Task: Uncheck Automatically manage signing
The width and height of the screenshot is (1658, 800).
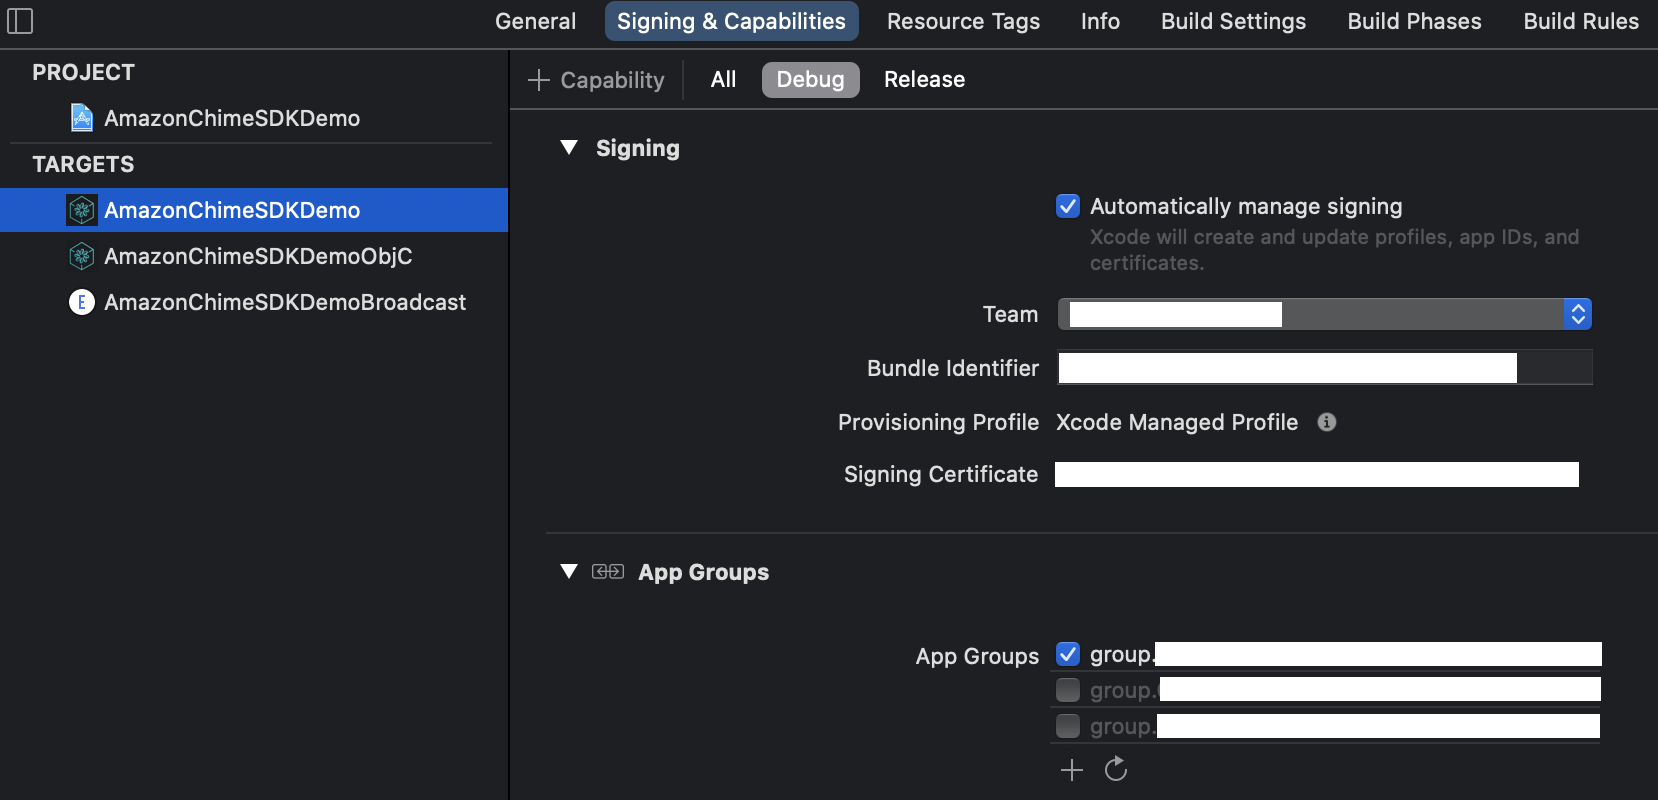Action: click(x=1068, y=206)
